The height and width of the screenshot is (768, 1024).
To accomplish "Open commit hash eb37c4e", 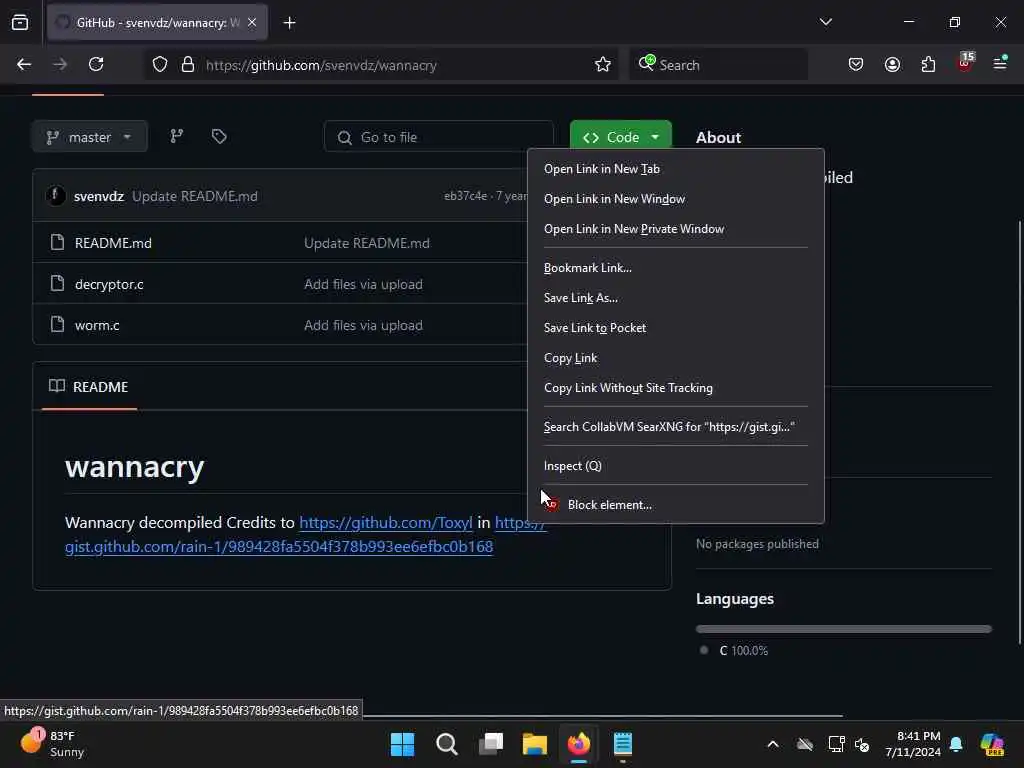I will point(465,196).
